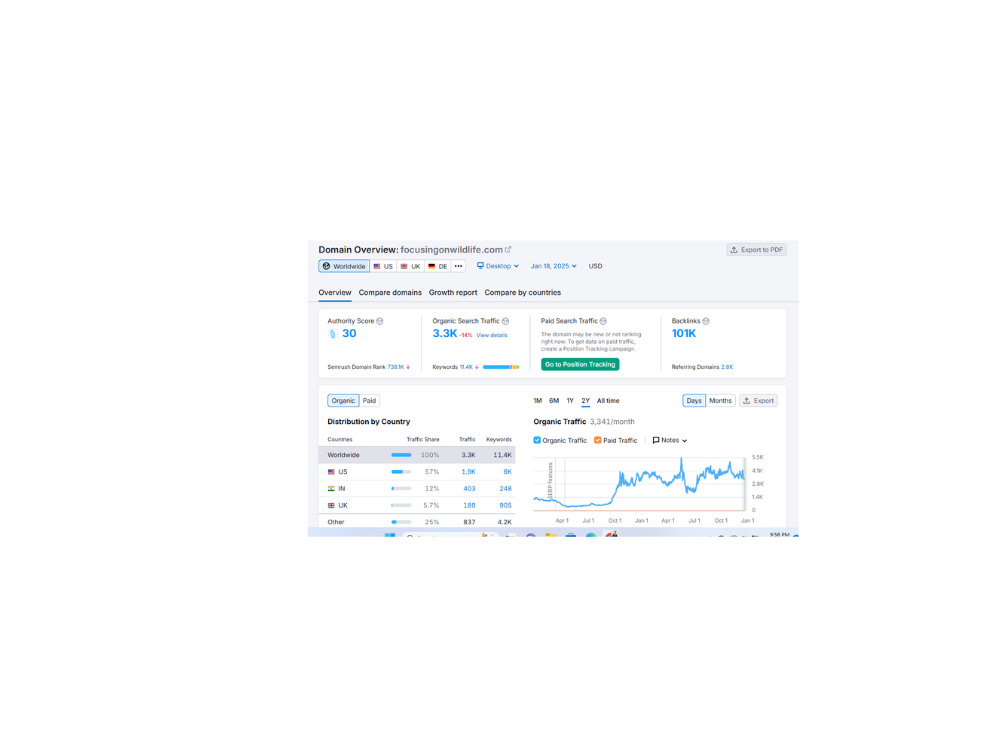Open the 3.3K organic traffic value
The image size is (1000, 750).
point(445,334)
